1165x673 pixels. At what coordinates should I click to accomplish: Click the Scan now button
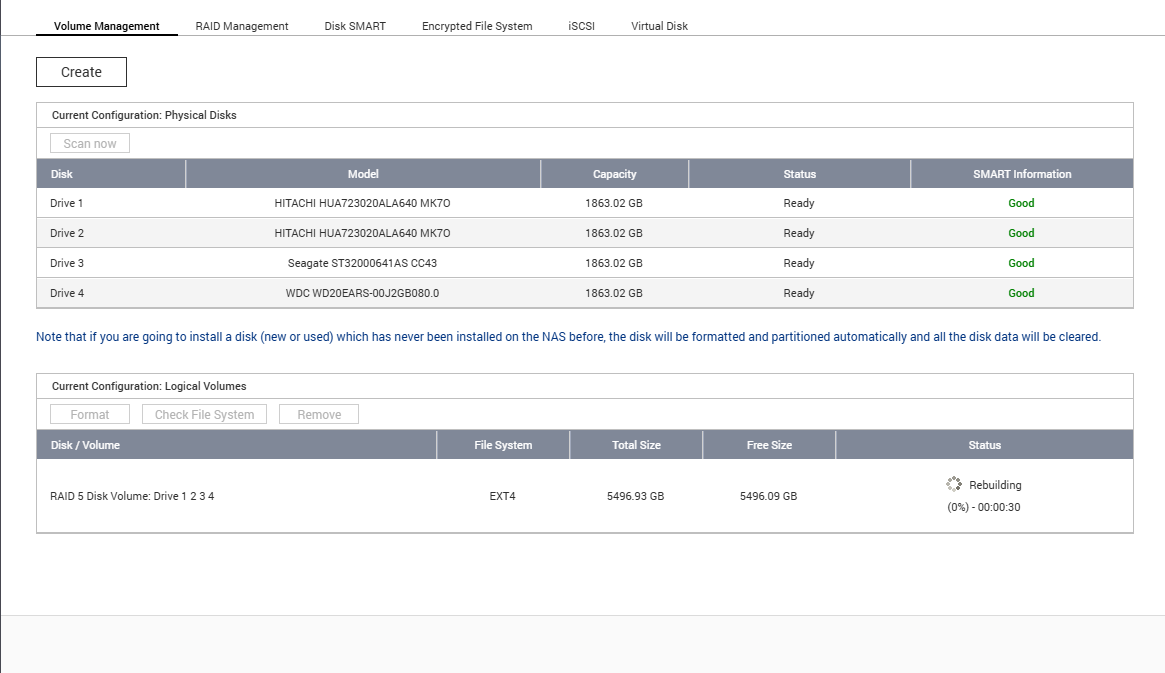click(x=90, y=143)
